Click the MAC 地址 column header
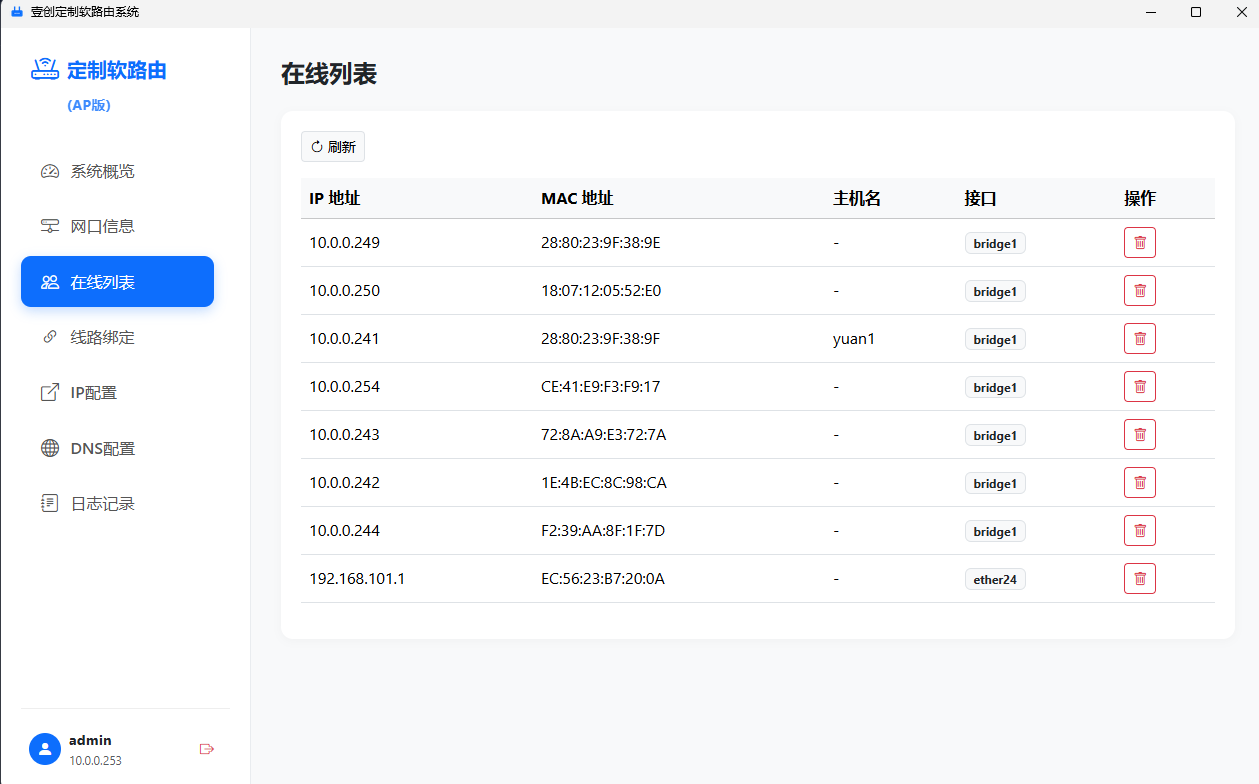The image size is (1259, 784). coord(576,198)
